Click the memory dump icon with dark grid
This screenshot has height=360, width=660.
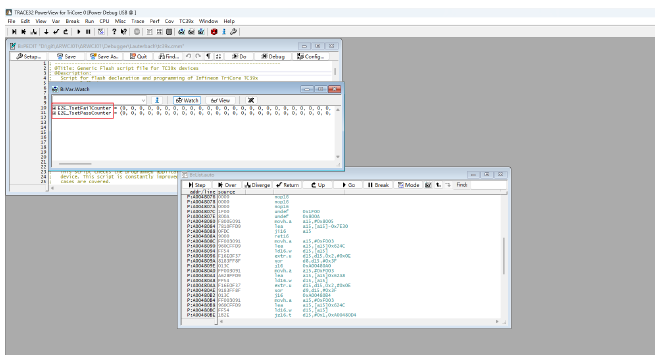pos(169,32)
